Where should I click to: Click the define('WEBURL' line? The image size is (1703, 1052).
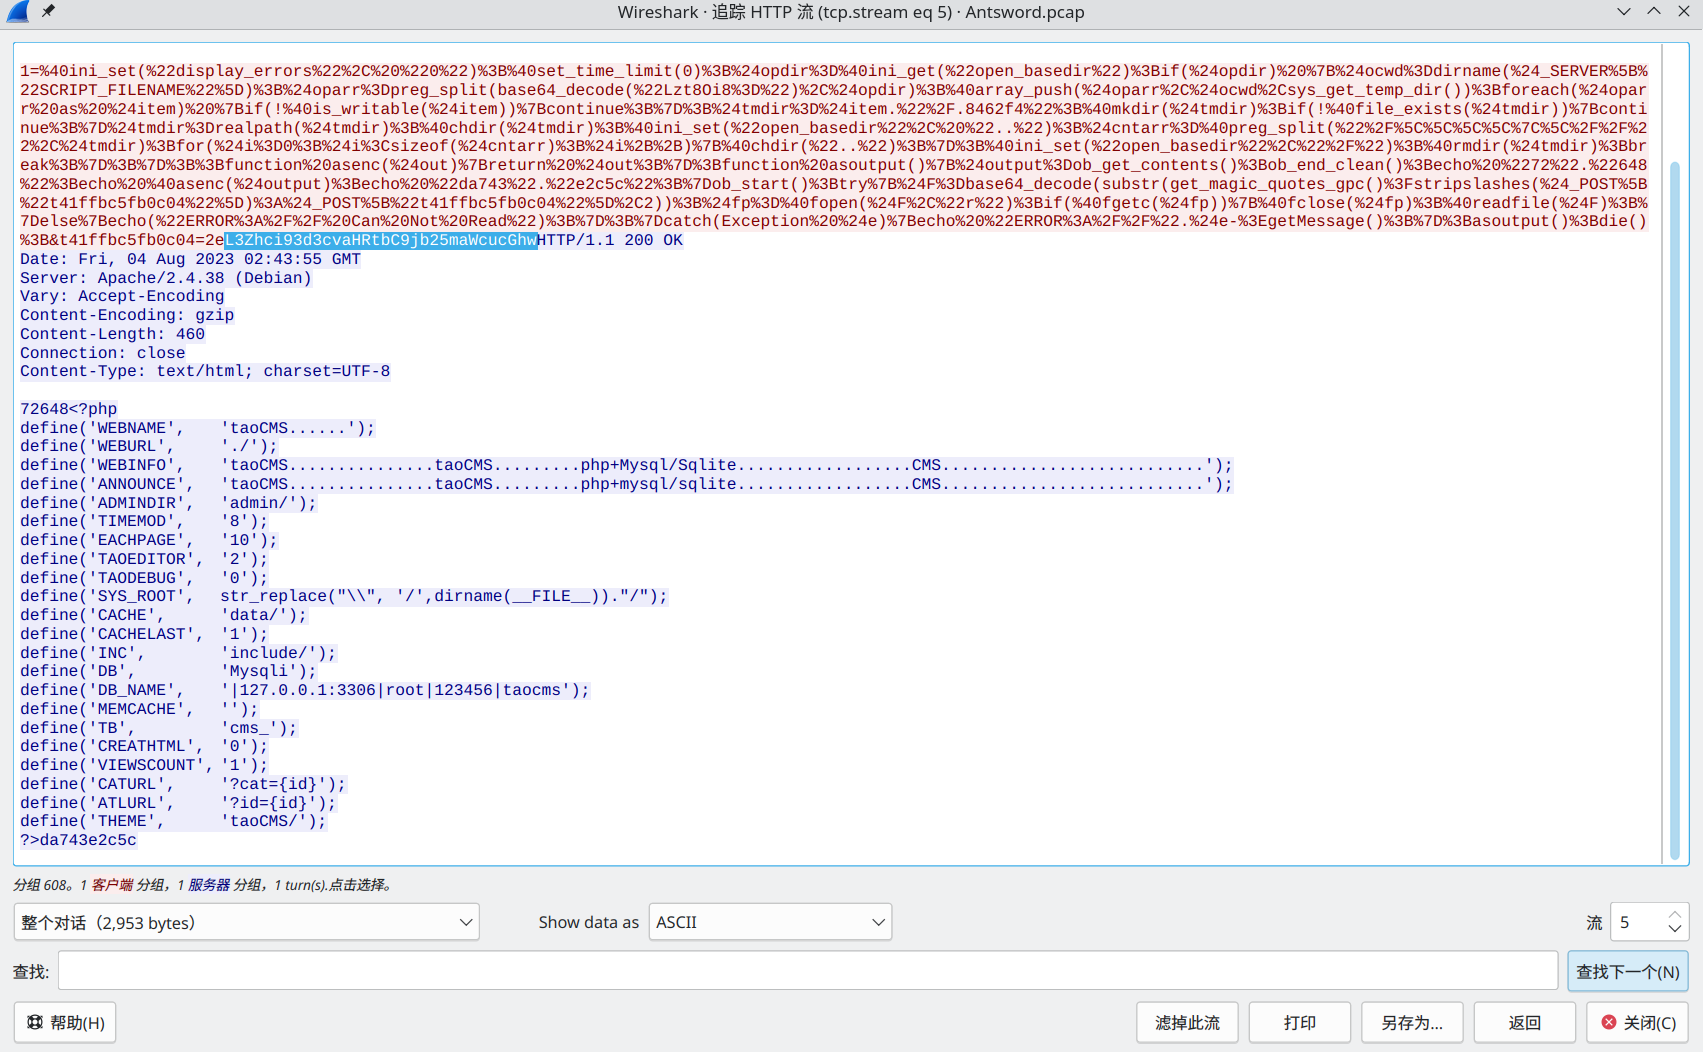tap(149, 446)
